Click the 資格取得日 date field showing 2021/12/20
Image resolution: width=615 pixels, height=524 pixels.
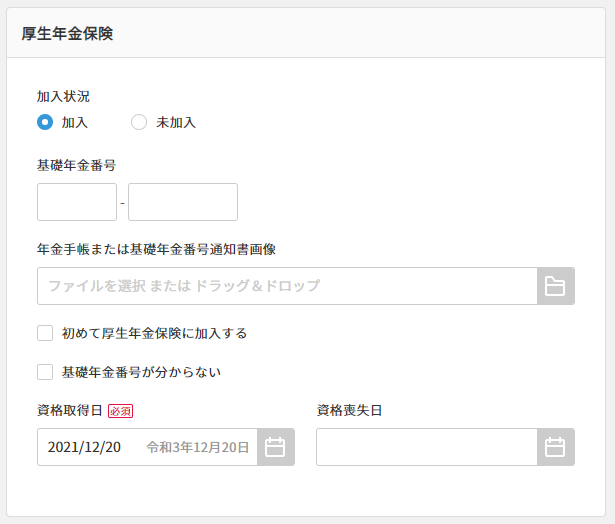pos(90,447)
